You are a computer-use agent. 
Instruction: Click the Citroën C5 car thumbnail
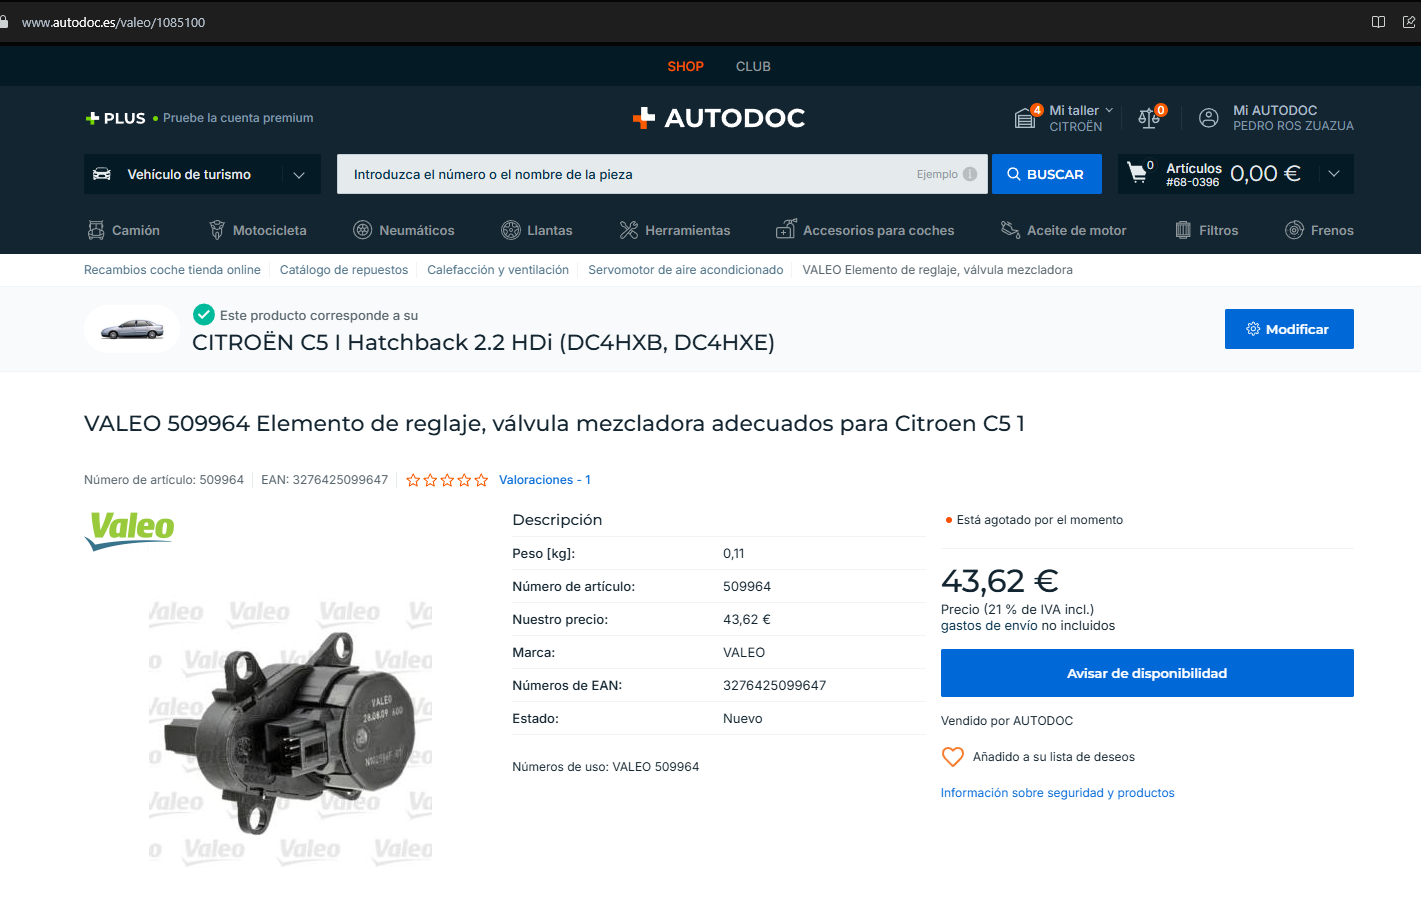132,329
